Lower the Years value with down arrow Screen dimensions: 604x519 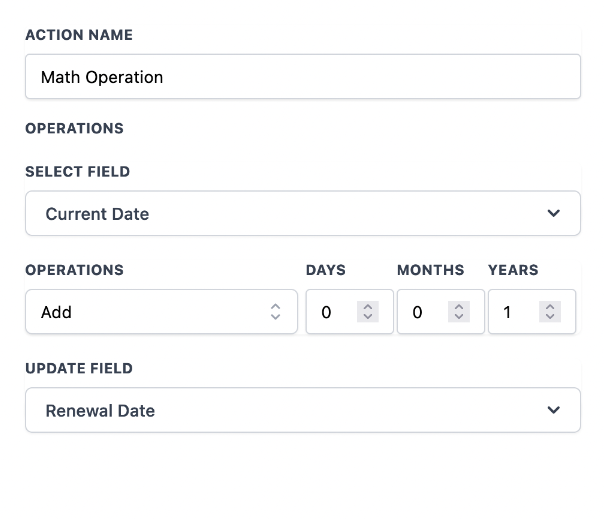tap(550, 317)
